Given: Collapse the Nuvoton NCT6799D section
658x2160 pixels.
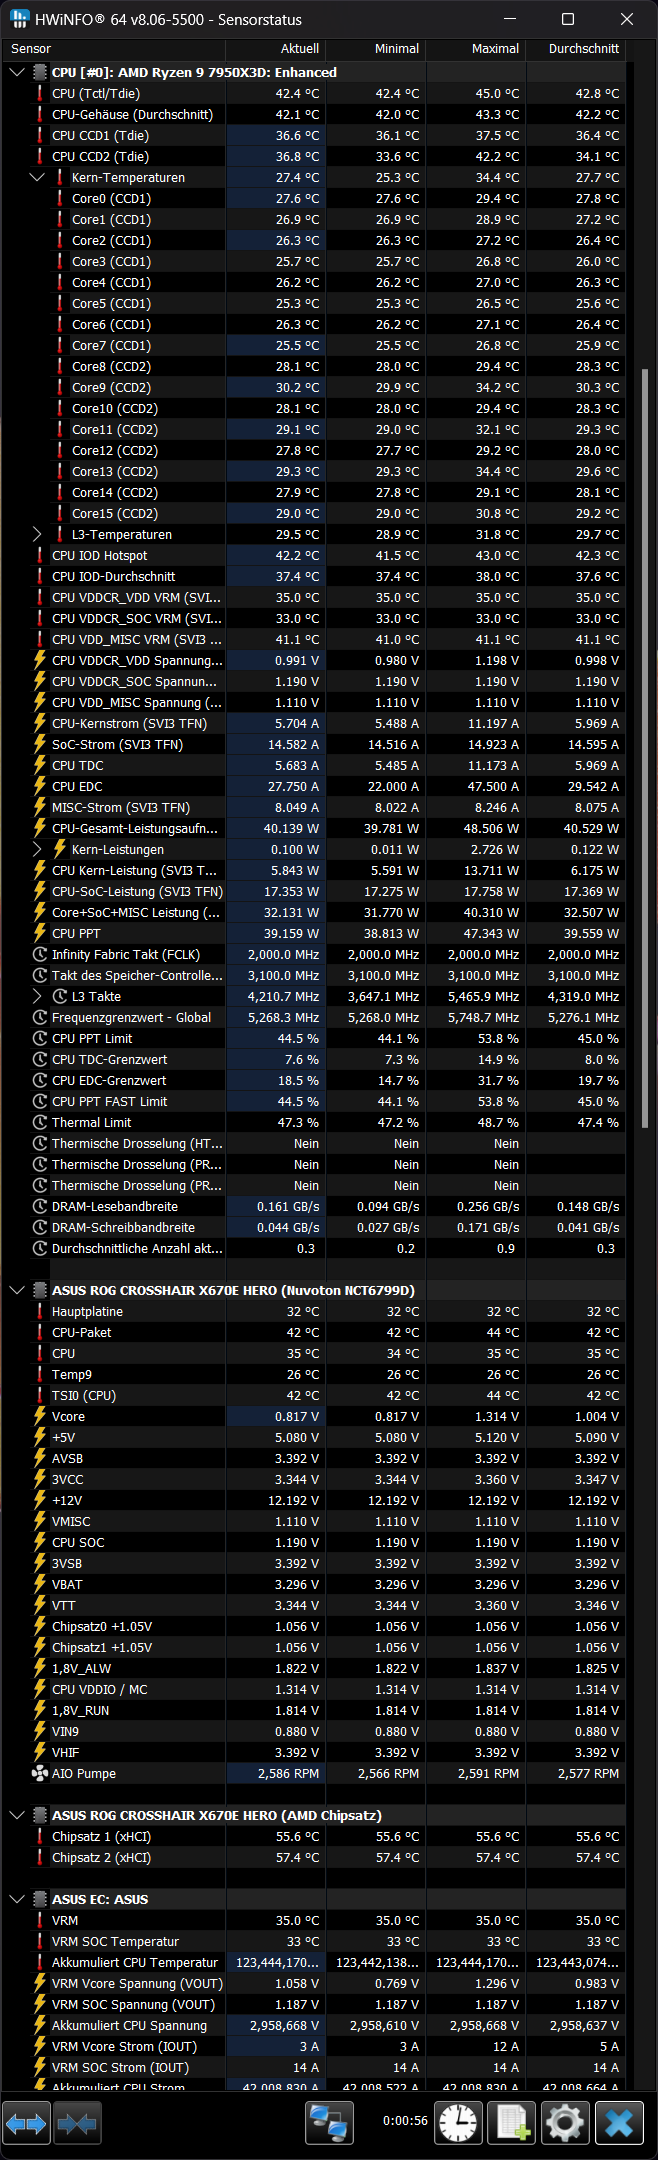Looking at the screenshot, I should [x=17, y=1290].
